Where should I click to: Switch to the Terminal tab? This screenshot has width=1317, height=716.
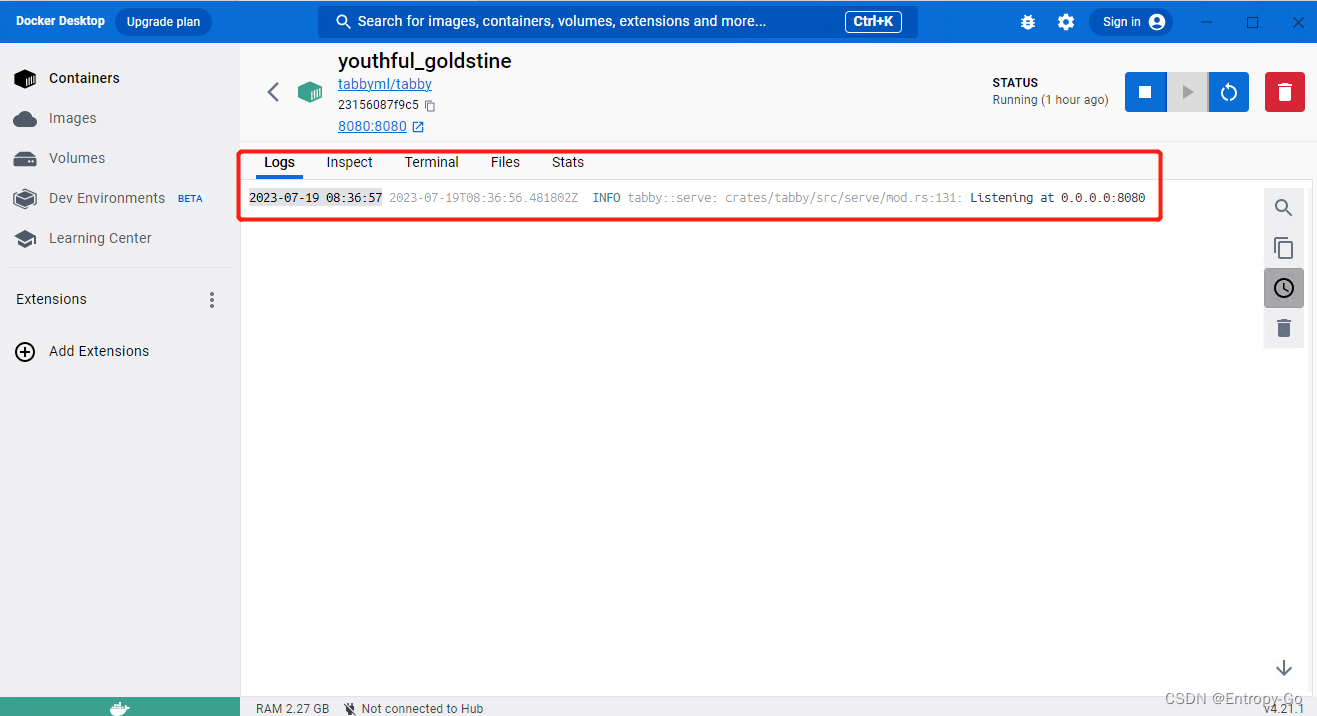[x=431, y=162]
